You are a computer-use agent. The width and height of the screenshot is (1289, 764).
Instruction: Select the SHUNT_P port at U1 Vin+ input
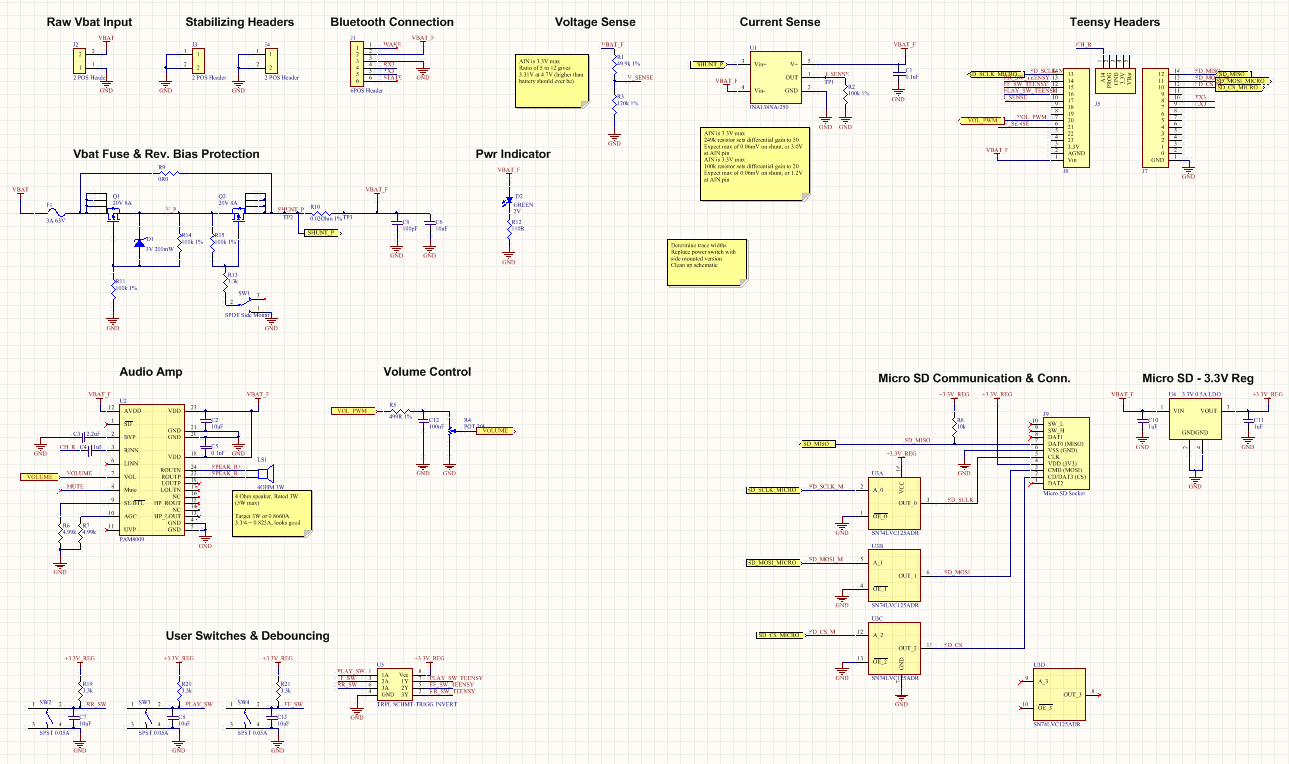[707, 64]
